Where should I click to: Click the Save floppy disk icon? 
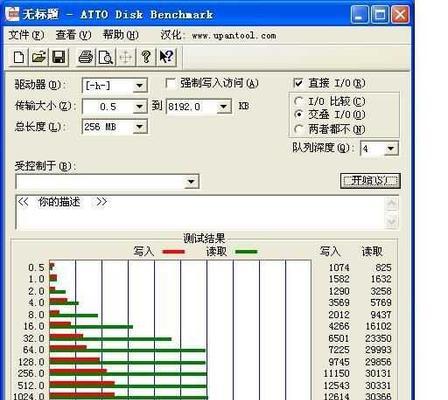59,57
